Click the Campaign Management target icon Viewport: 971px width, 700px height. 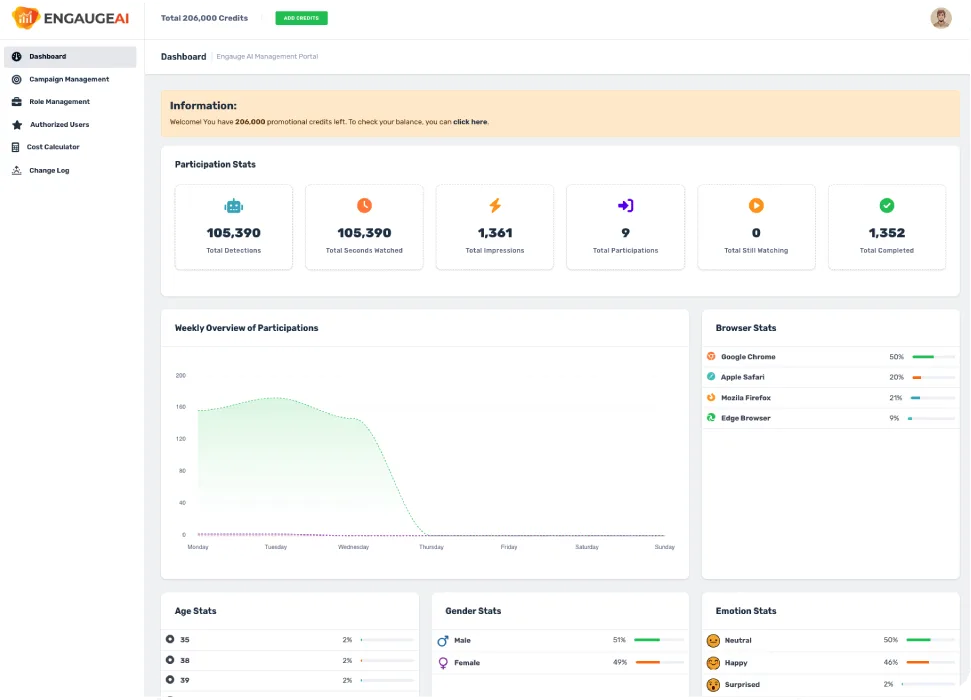click(x=17, y=79)
